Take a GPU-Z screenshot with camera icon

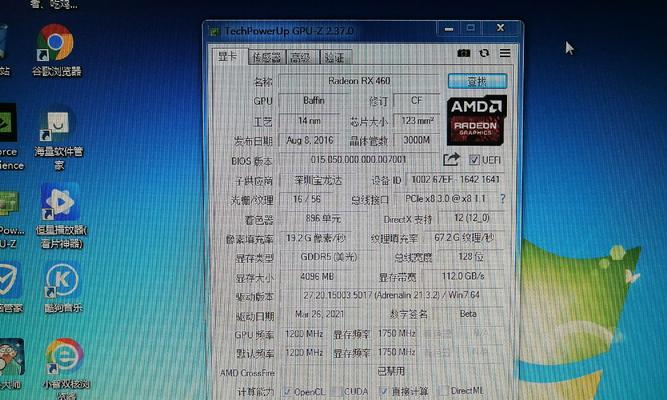(464, 53)
